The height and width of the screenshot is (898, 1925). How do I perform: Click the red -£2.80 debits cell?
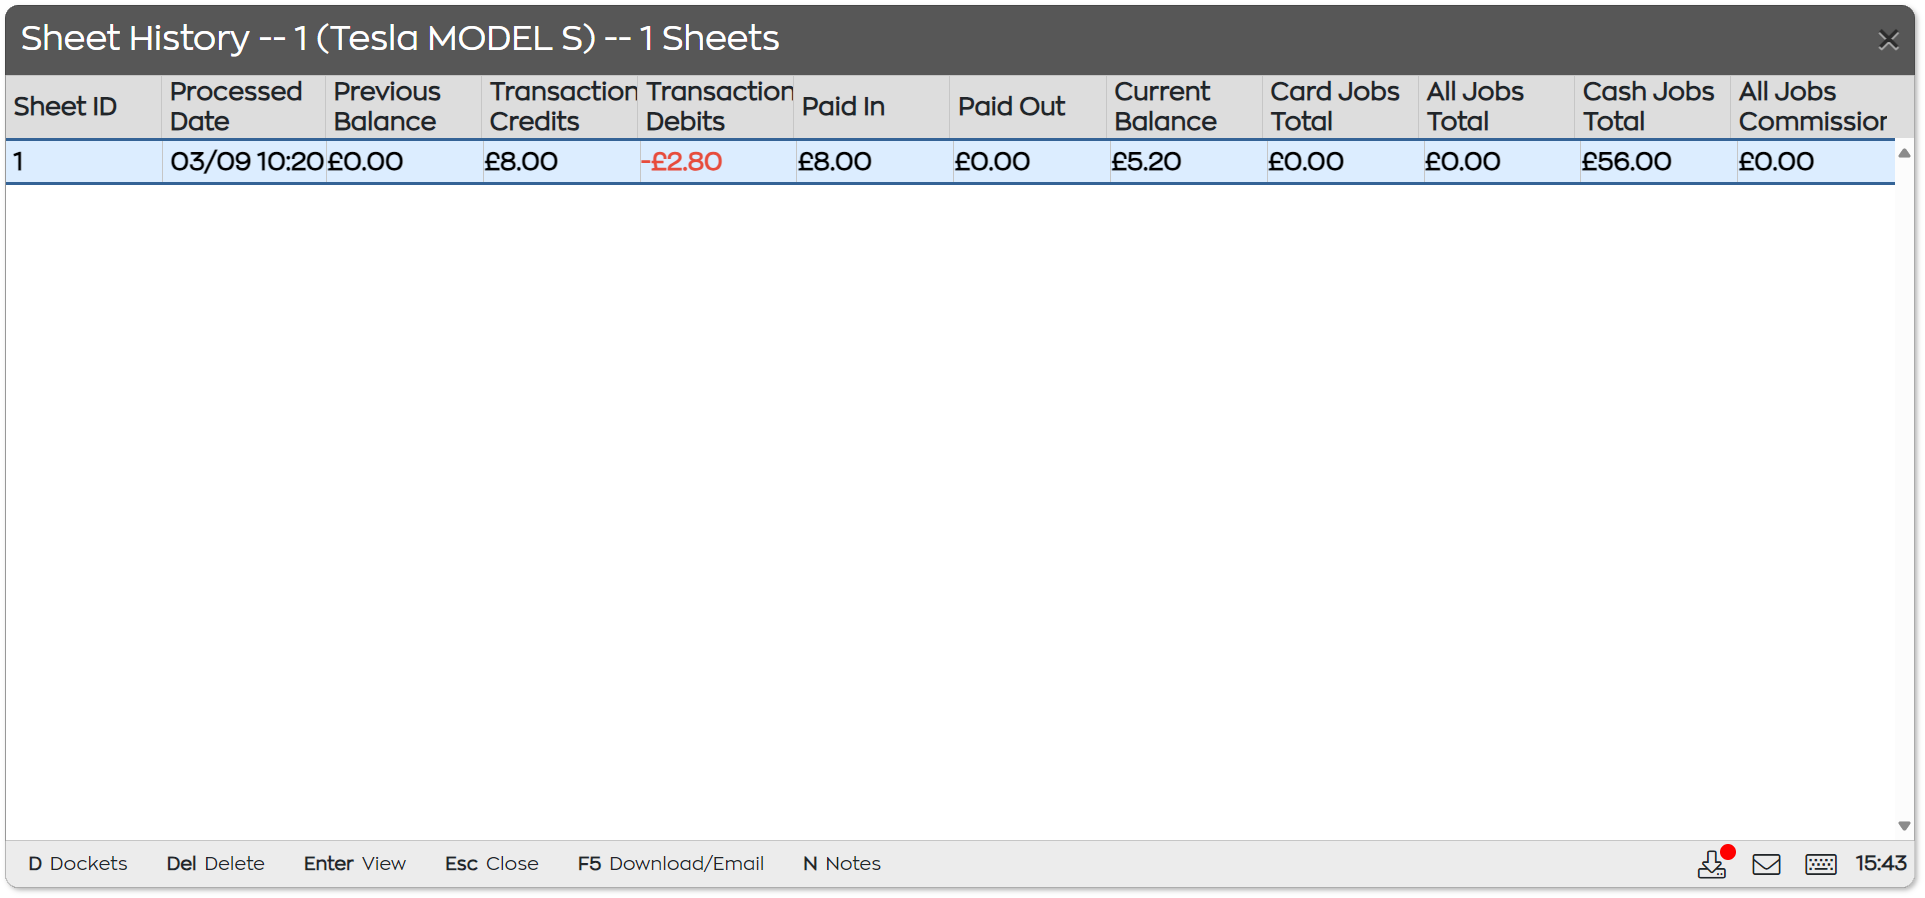click(x=718, y=162)
